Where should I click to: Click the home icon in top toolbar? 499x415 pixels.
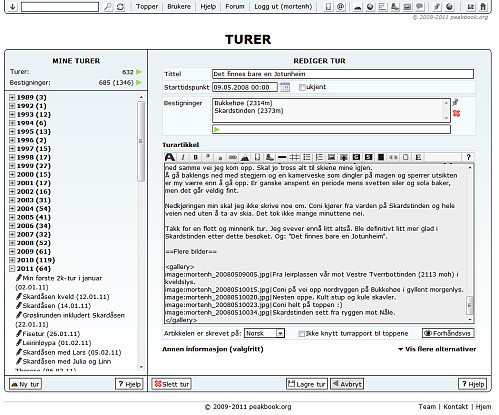coord(483,6)
